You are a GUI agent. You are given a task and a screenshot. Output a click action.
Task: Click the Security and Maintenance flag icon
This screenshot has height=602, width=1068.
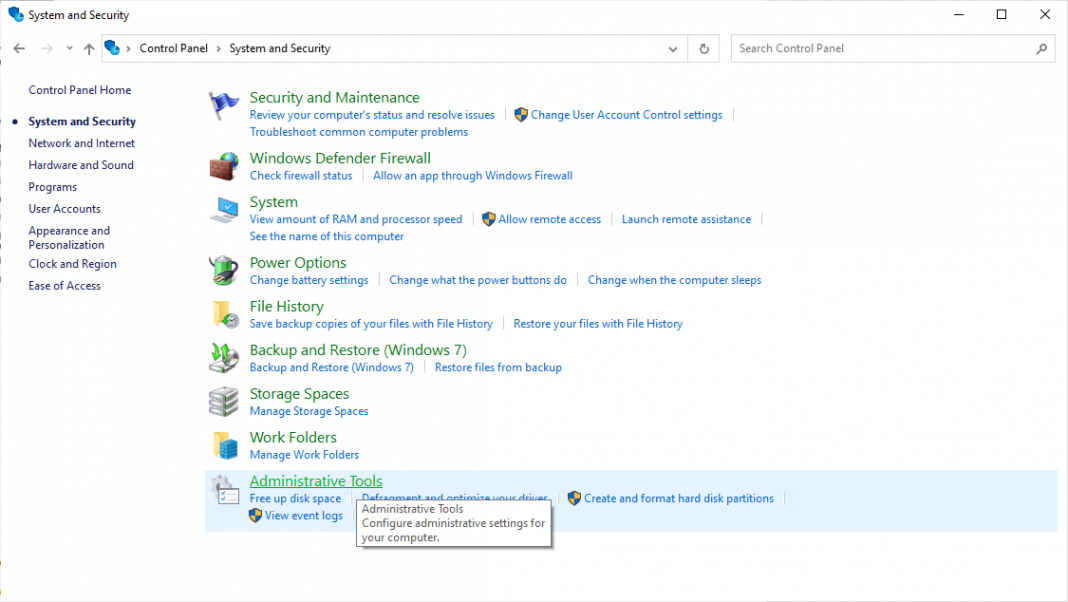click(224, 106)
